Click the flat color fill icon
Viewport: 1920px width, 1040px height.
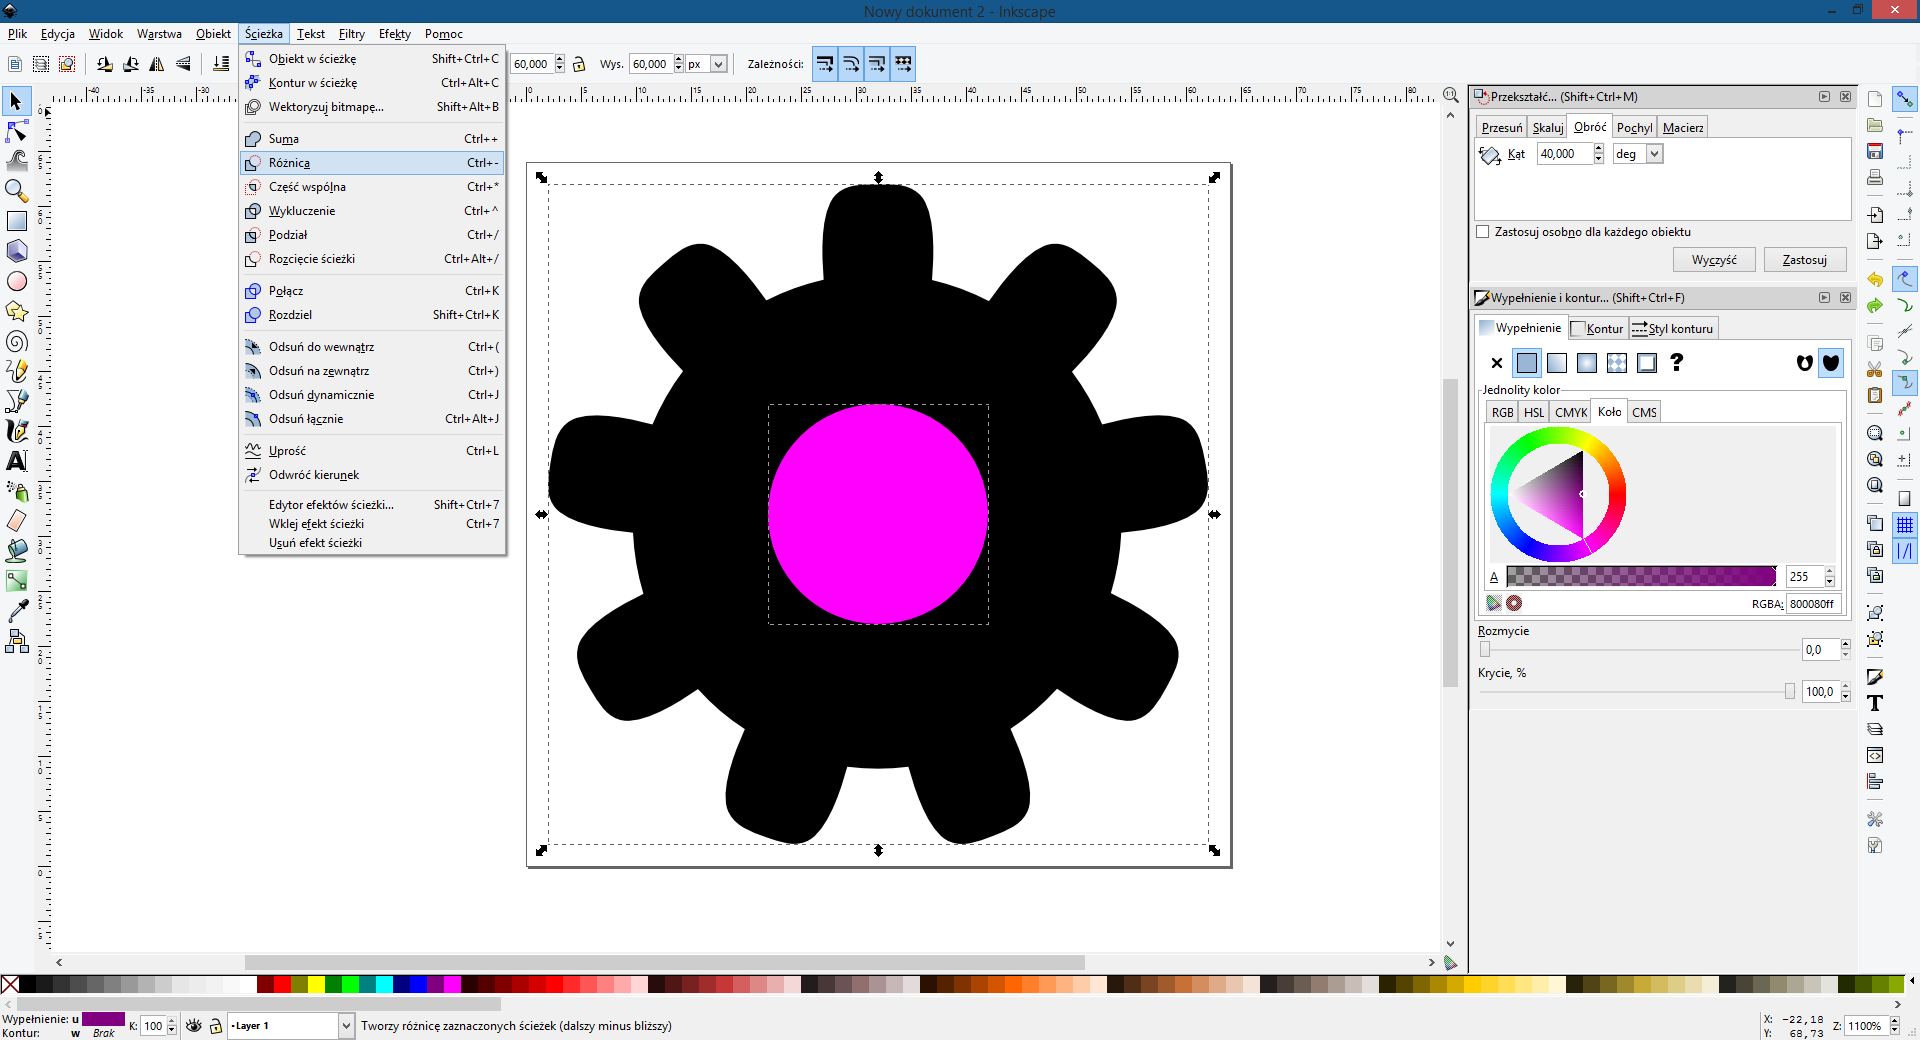[x=1526, y=363]
